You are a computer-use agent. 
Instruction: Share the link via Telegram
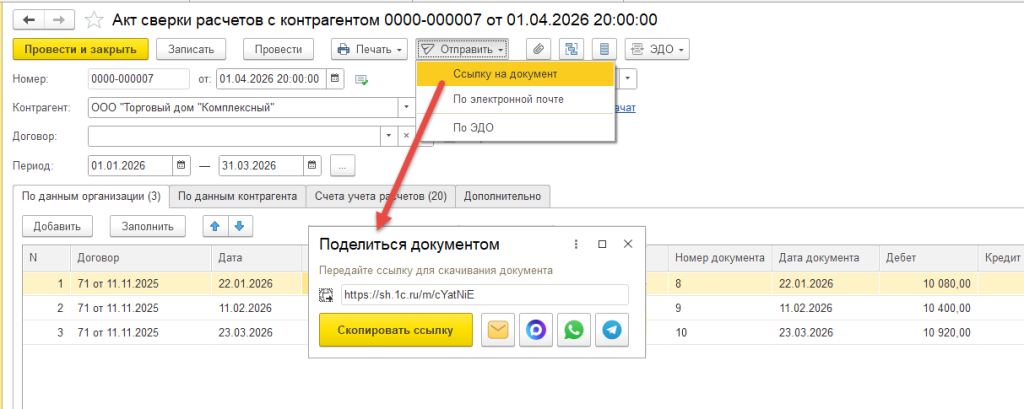(611, 330)
